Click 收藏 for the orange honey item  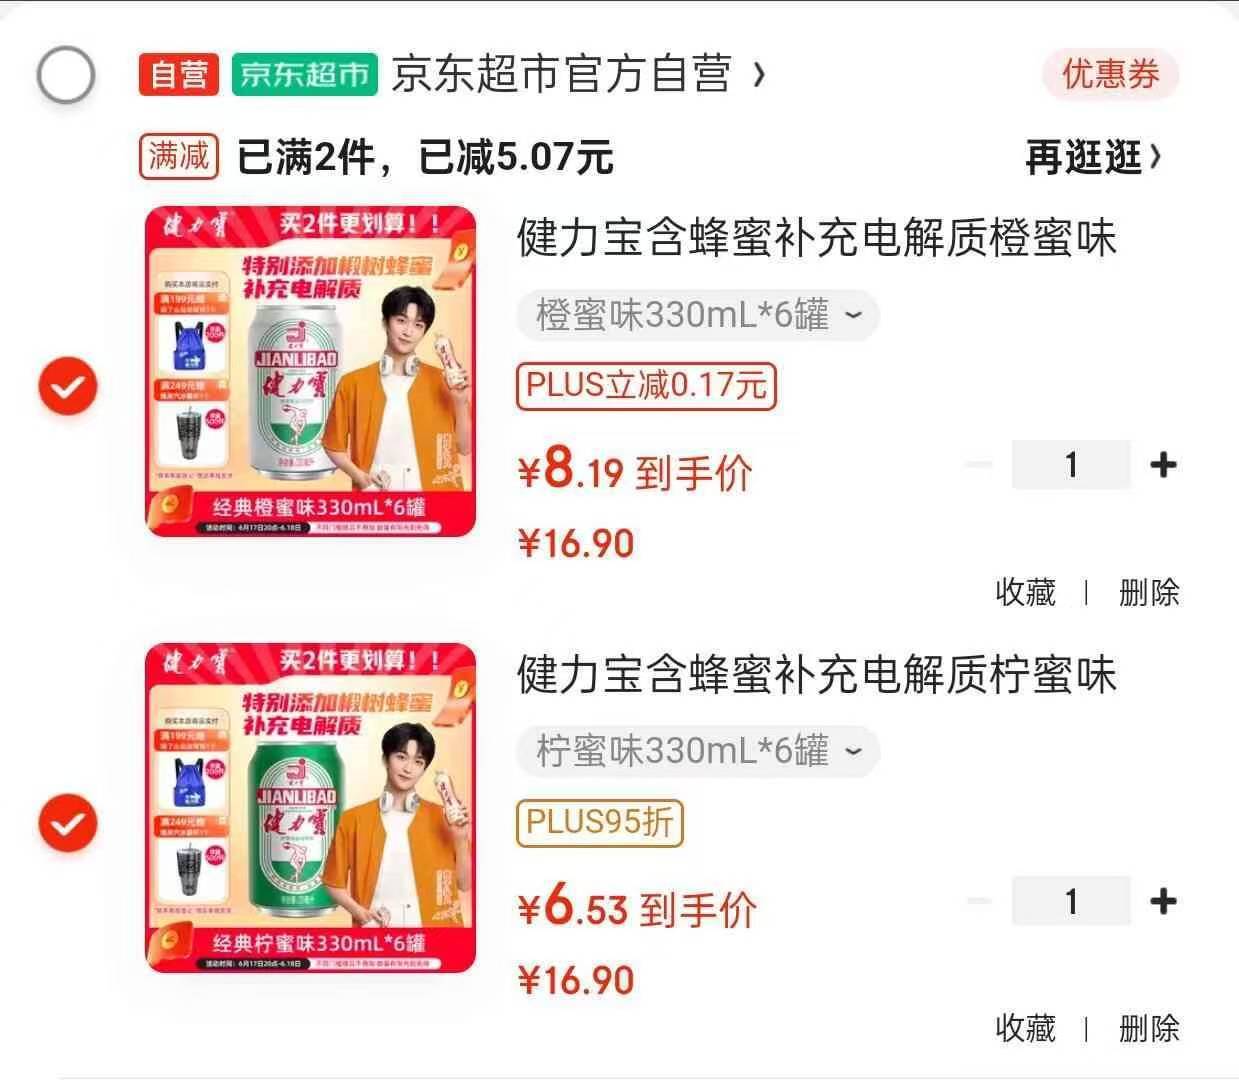coord(1026,593)
